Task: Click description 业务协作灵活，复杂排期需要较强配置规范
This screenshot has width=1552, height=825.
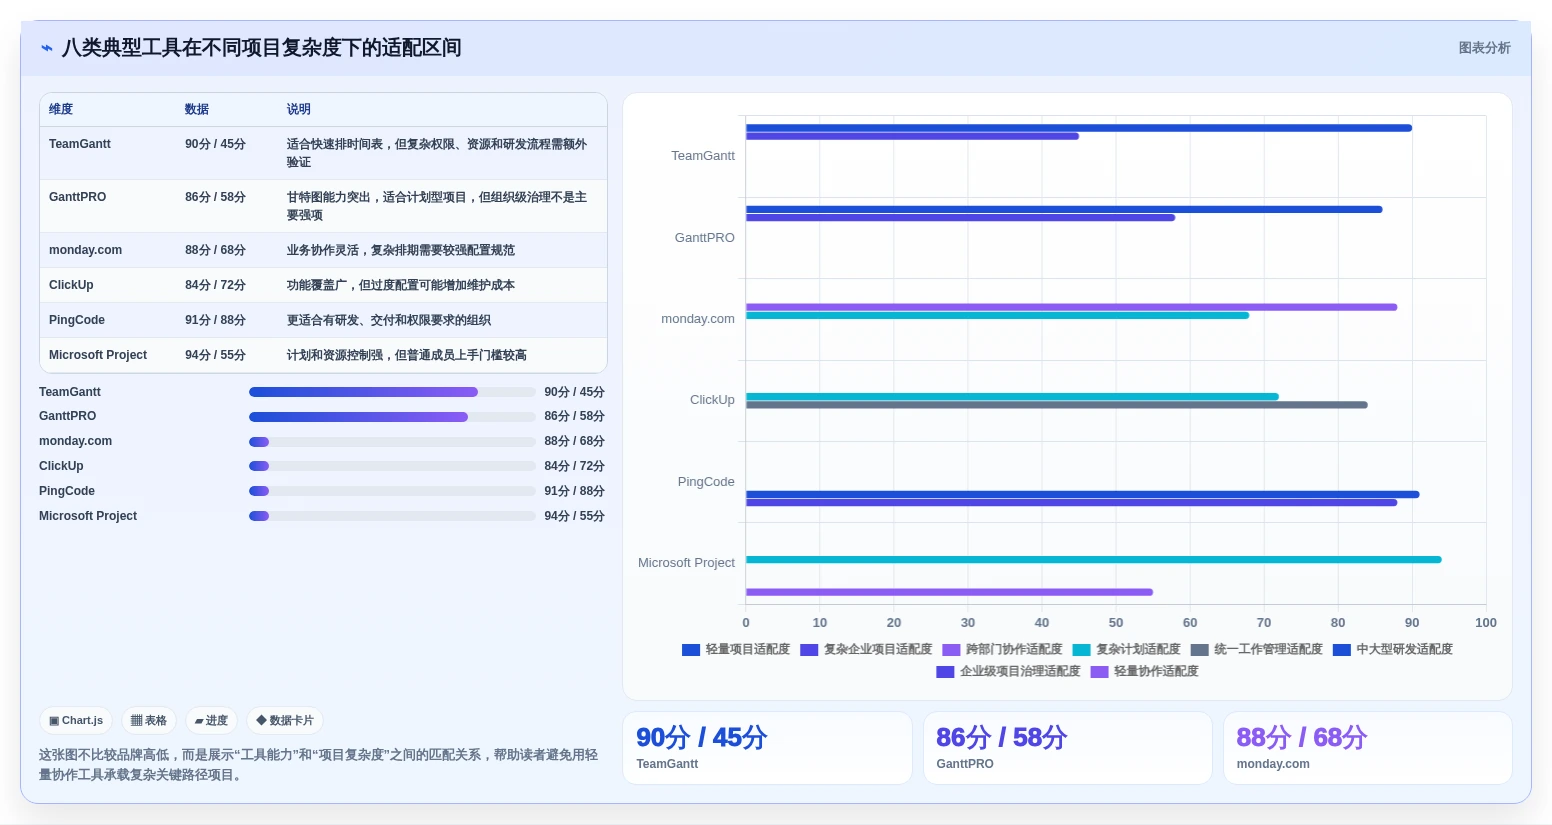Action: pyautogui.click(x=401, y=250)
